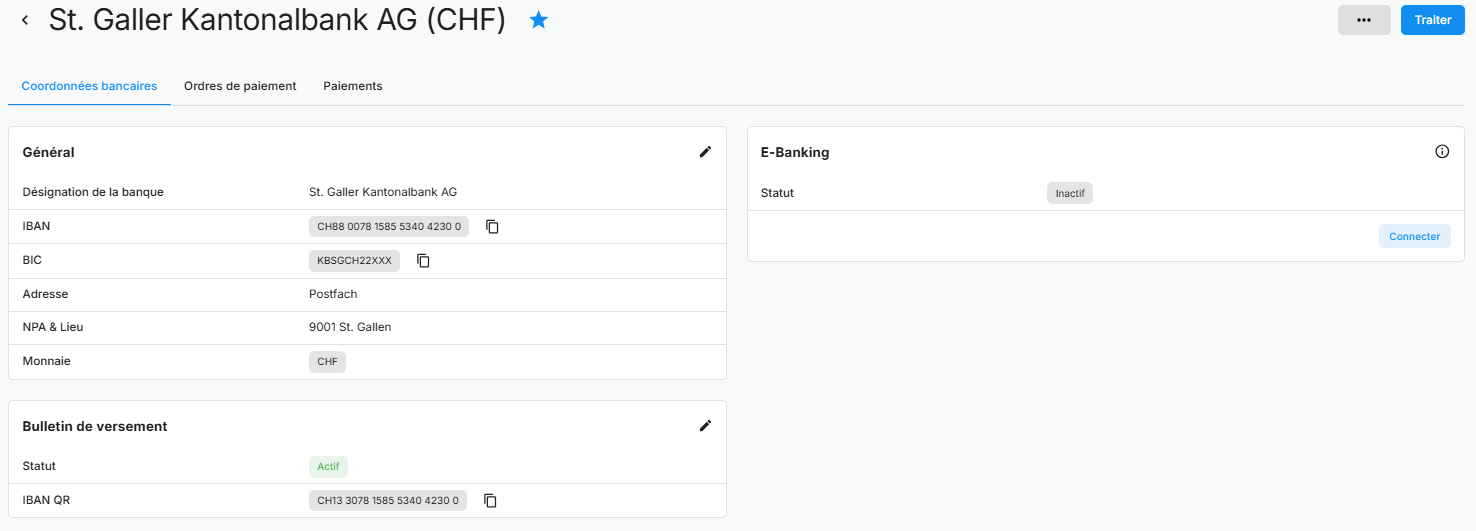Switch to Ordres de paiement tab

coord(240,86)
